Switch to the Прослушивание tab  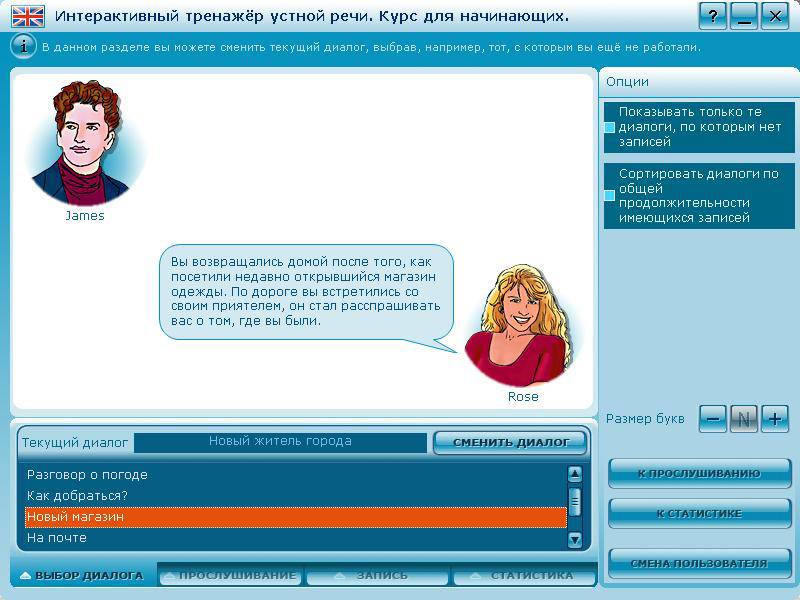pyautogui.click(x=231, y=576)
